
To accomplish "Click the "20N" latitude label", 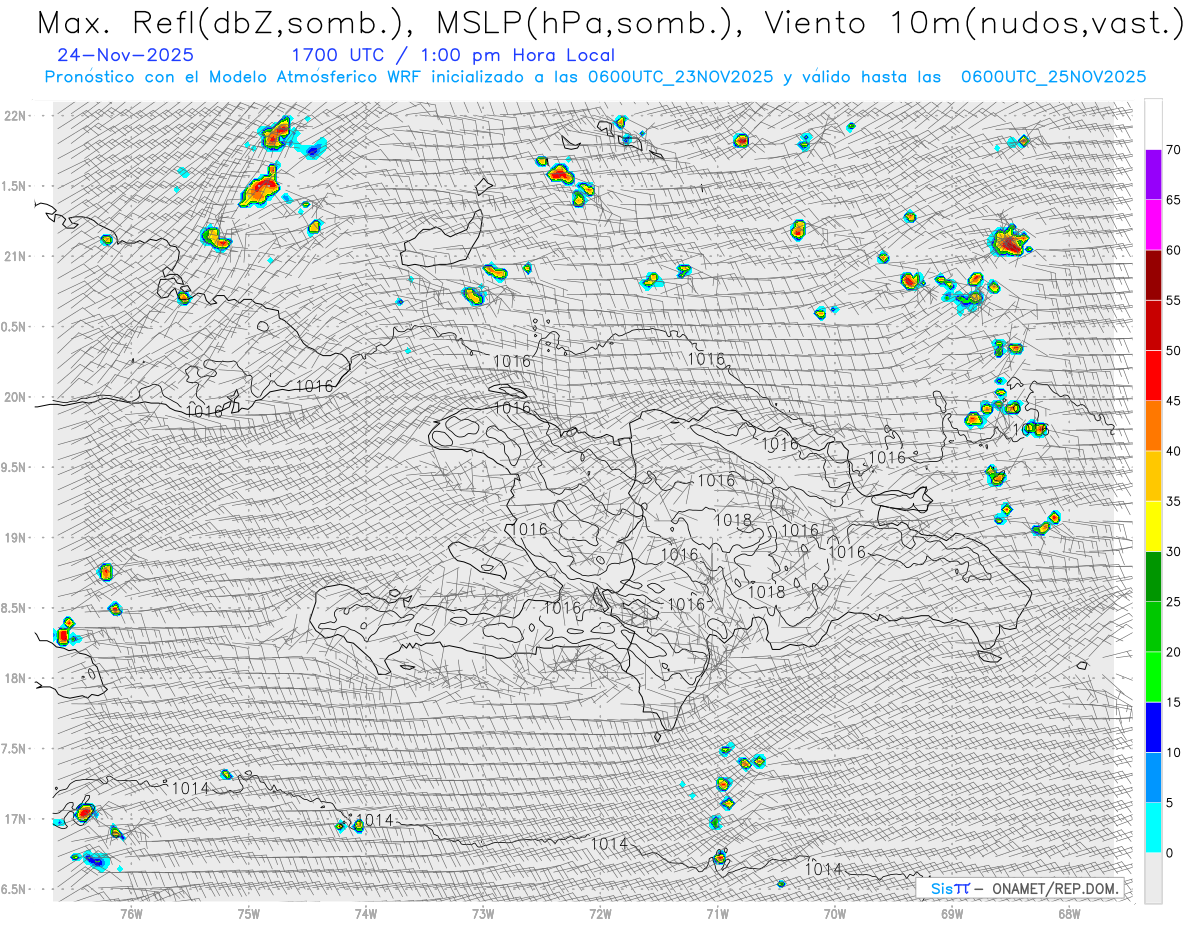I will point(17,397).
